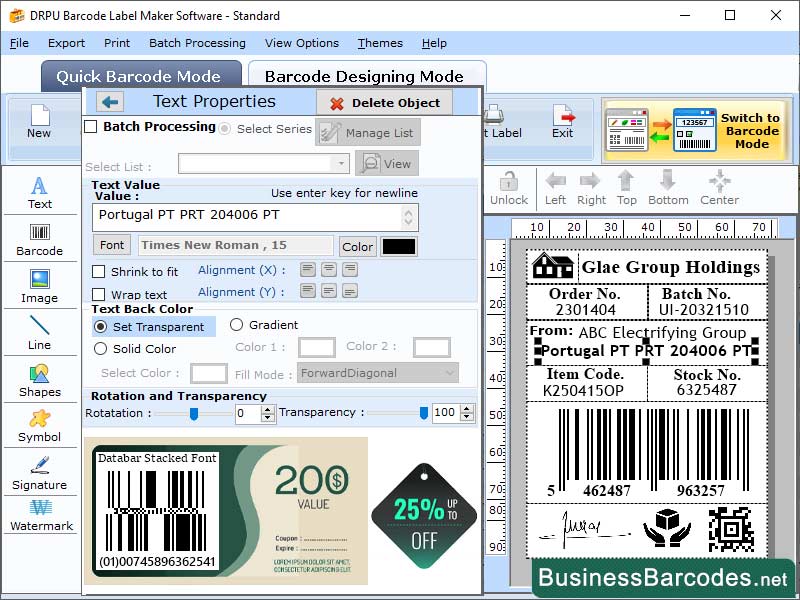Screen dimensions: 800x600
Task: Select the Shapes tool
Action: 39,380
